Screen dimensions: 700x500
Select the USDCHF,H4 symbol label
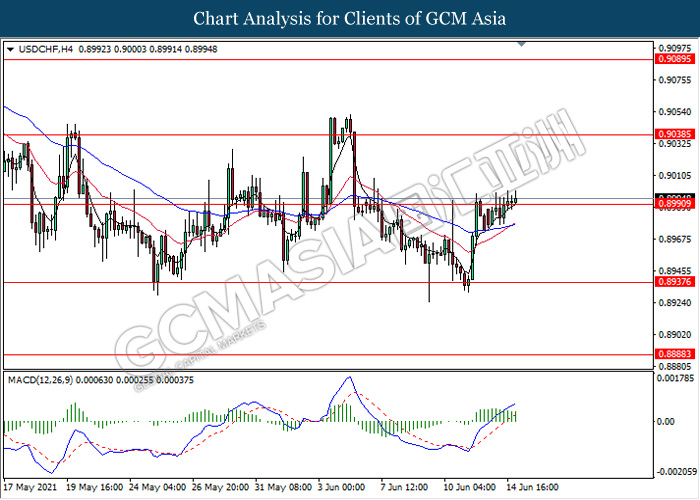46,50
